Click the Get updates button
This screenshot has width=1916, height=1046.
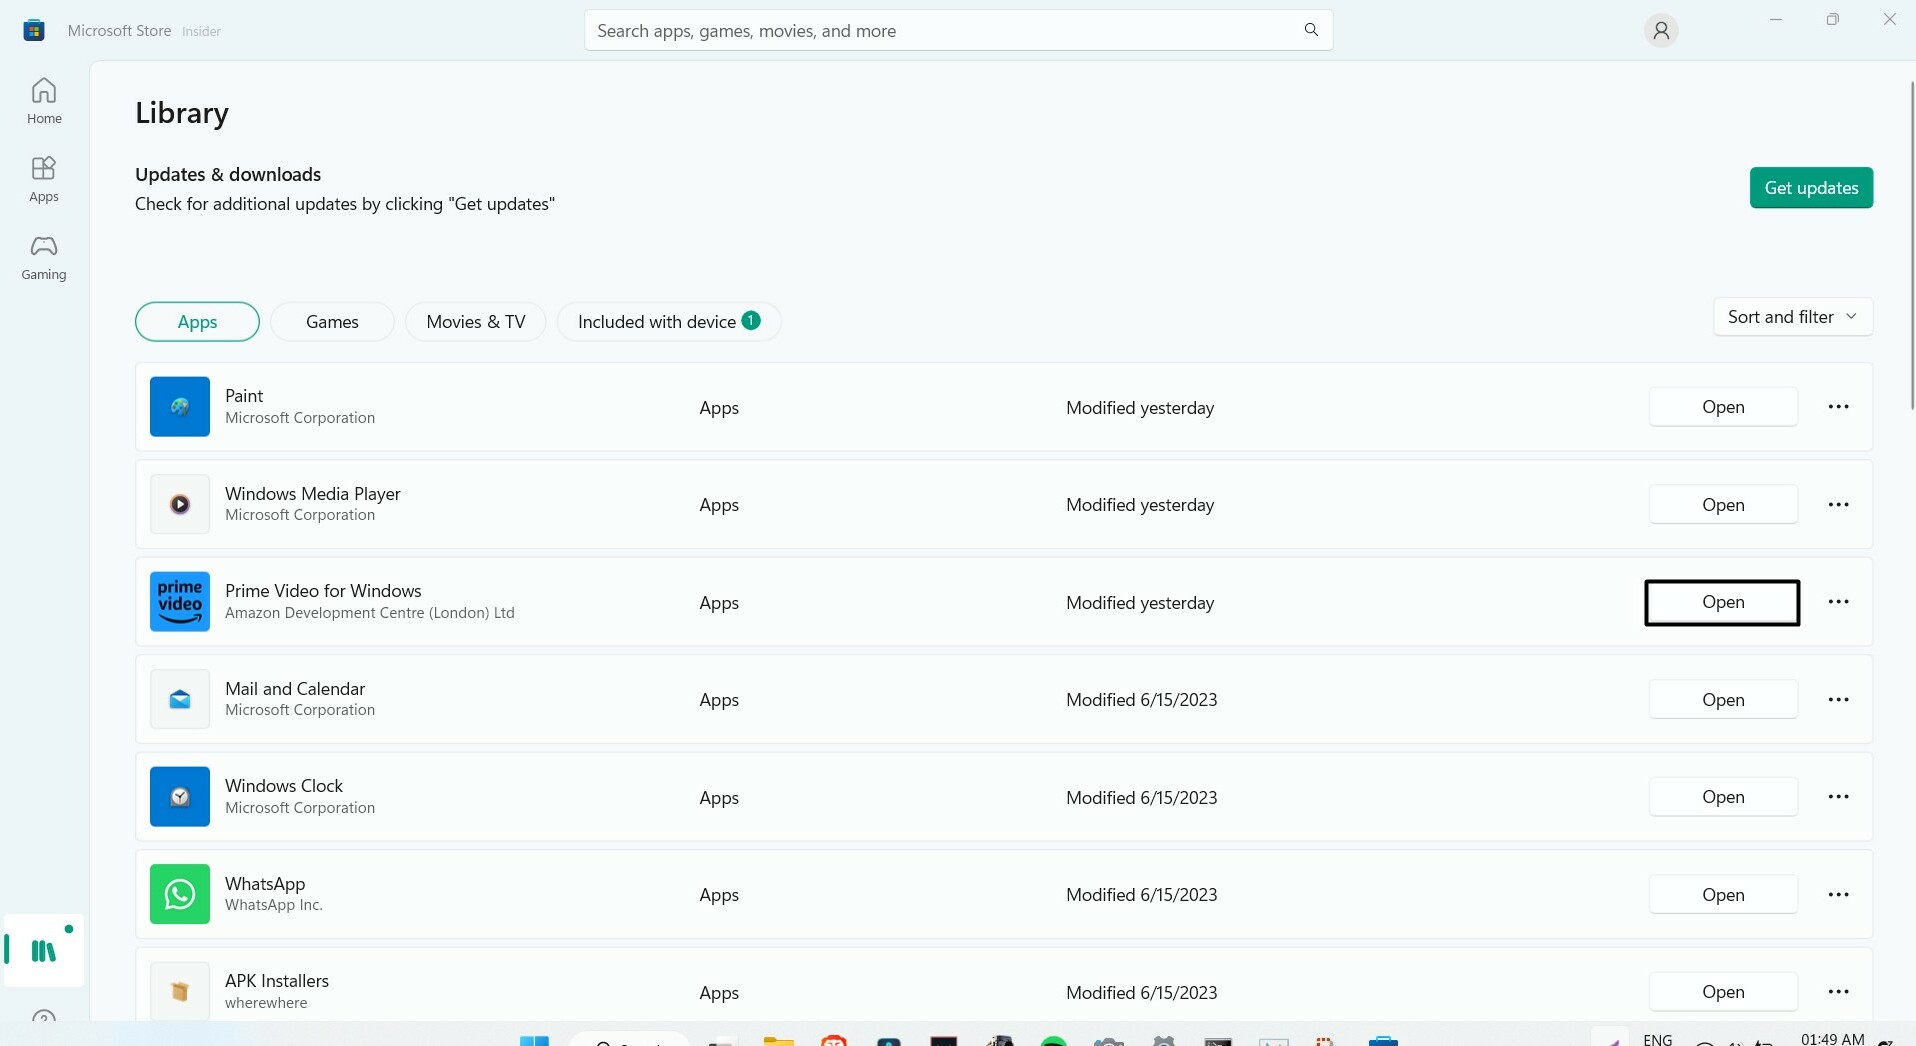coord(1811,188)
